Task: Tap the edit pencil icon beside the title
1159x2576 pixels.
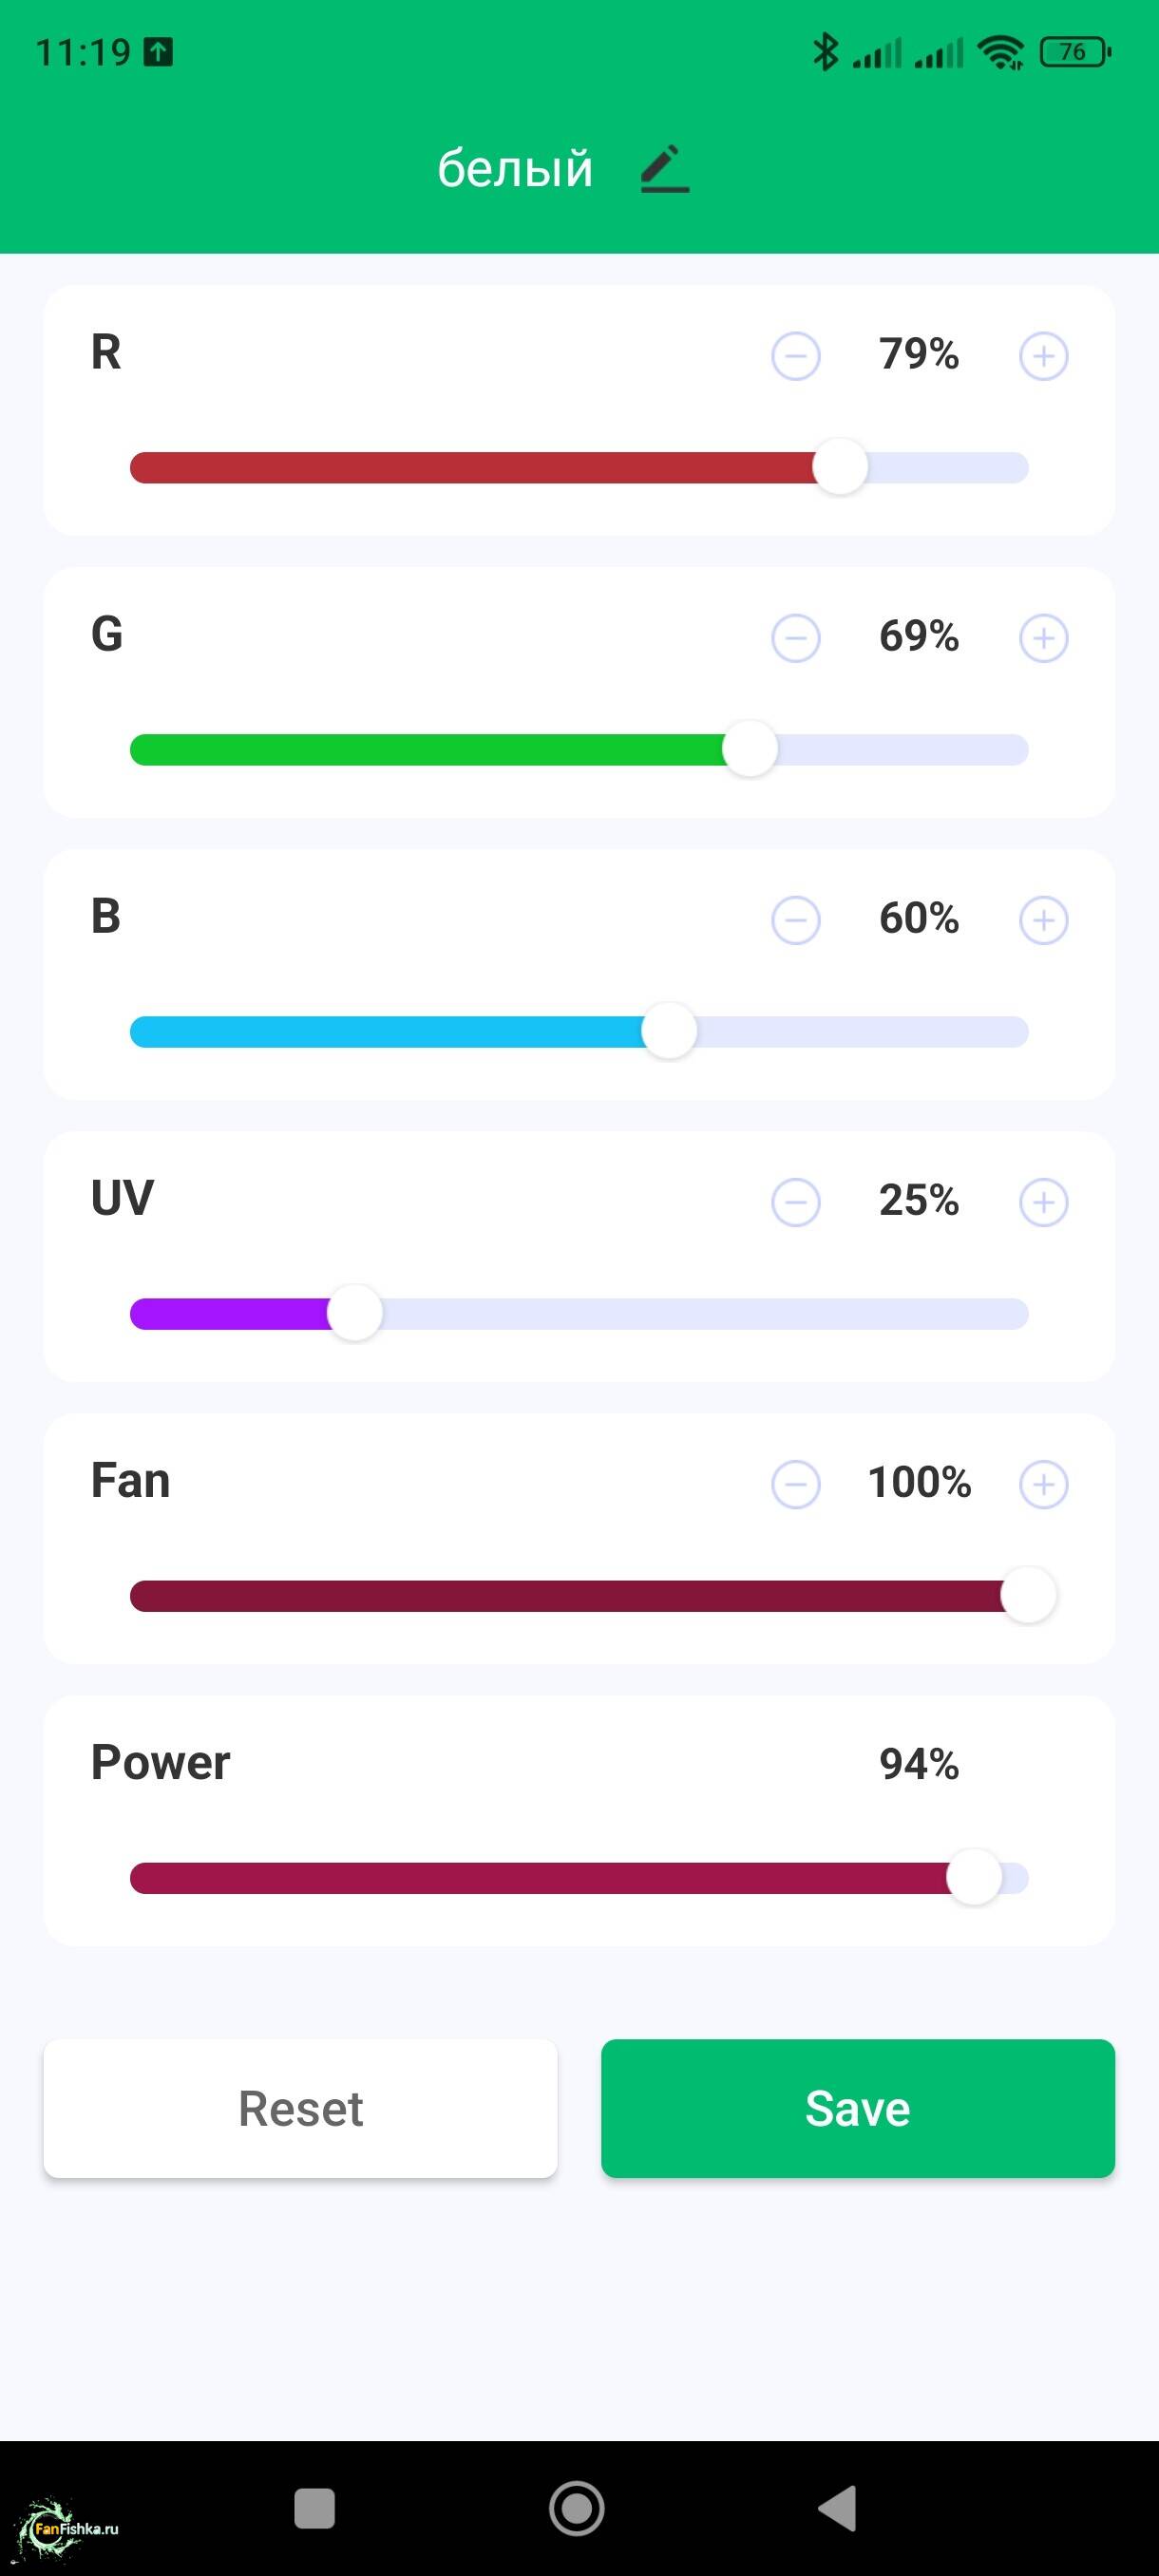Action: click(x=664, y=168)
